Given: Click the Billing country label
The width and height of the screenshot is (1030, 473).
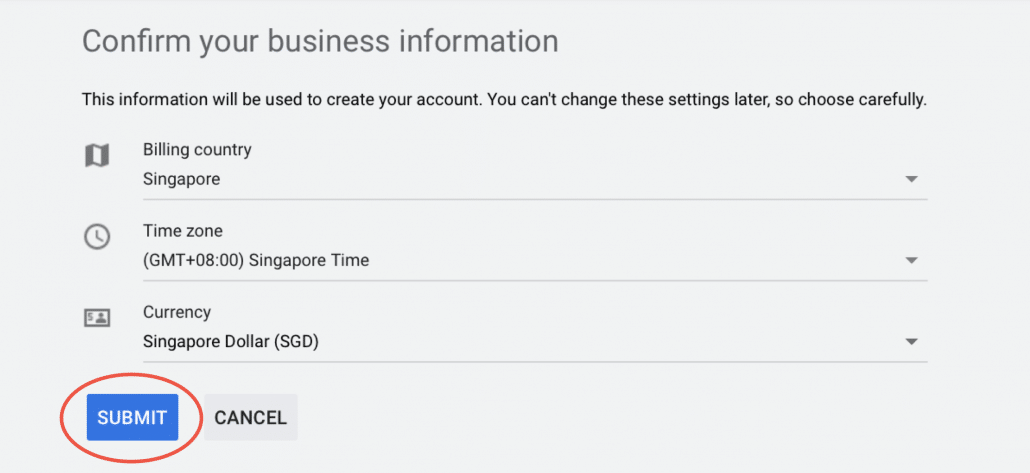Looking at the screenshot, I should 197,150.
